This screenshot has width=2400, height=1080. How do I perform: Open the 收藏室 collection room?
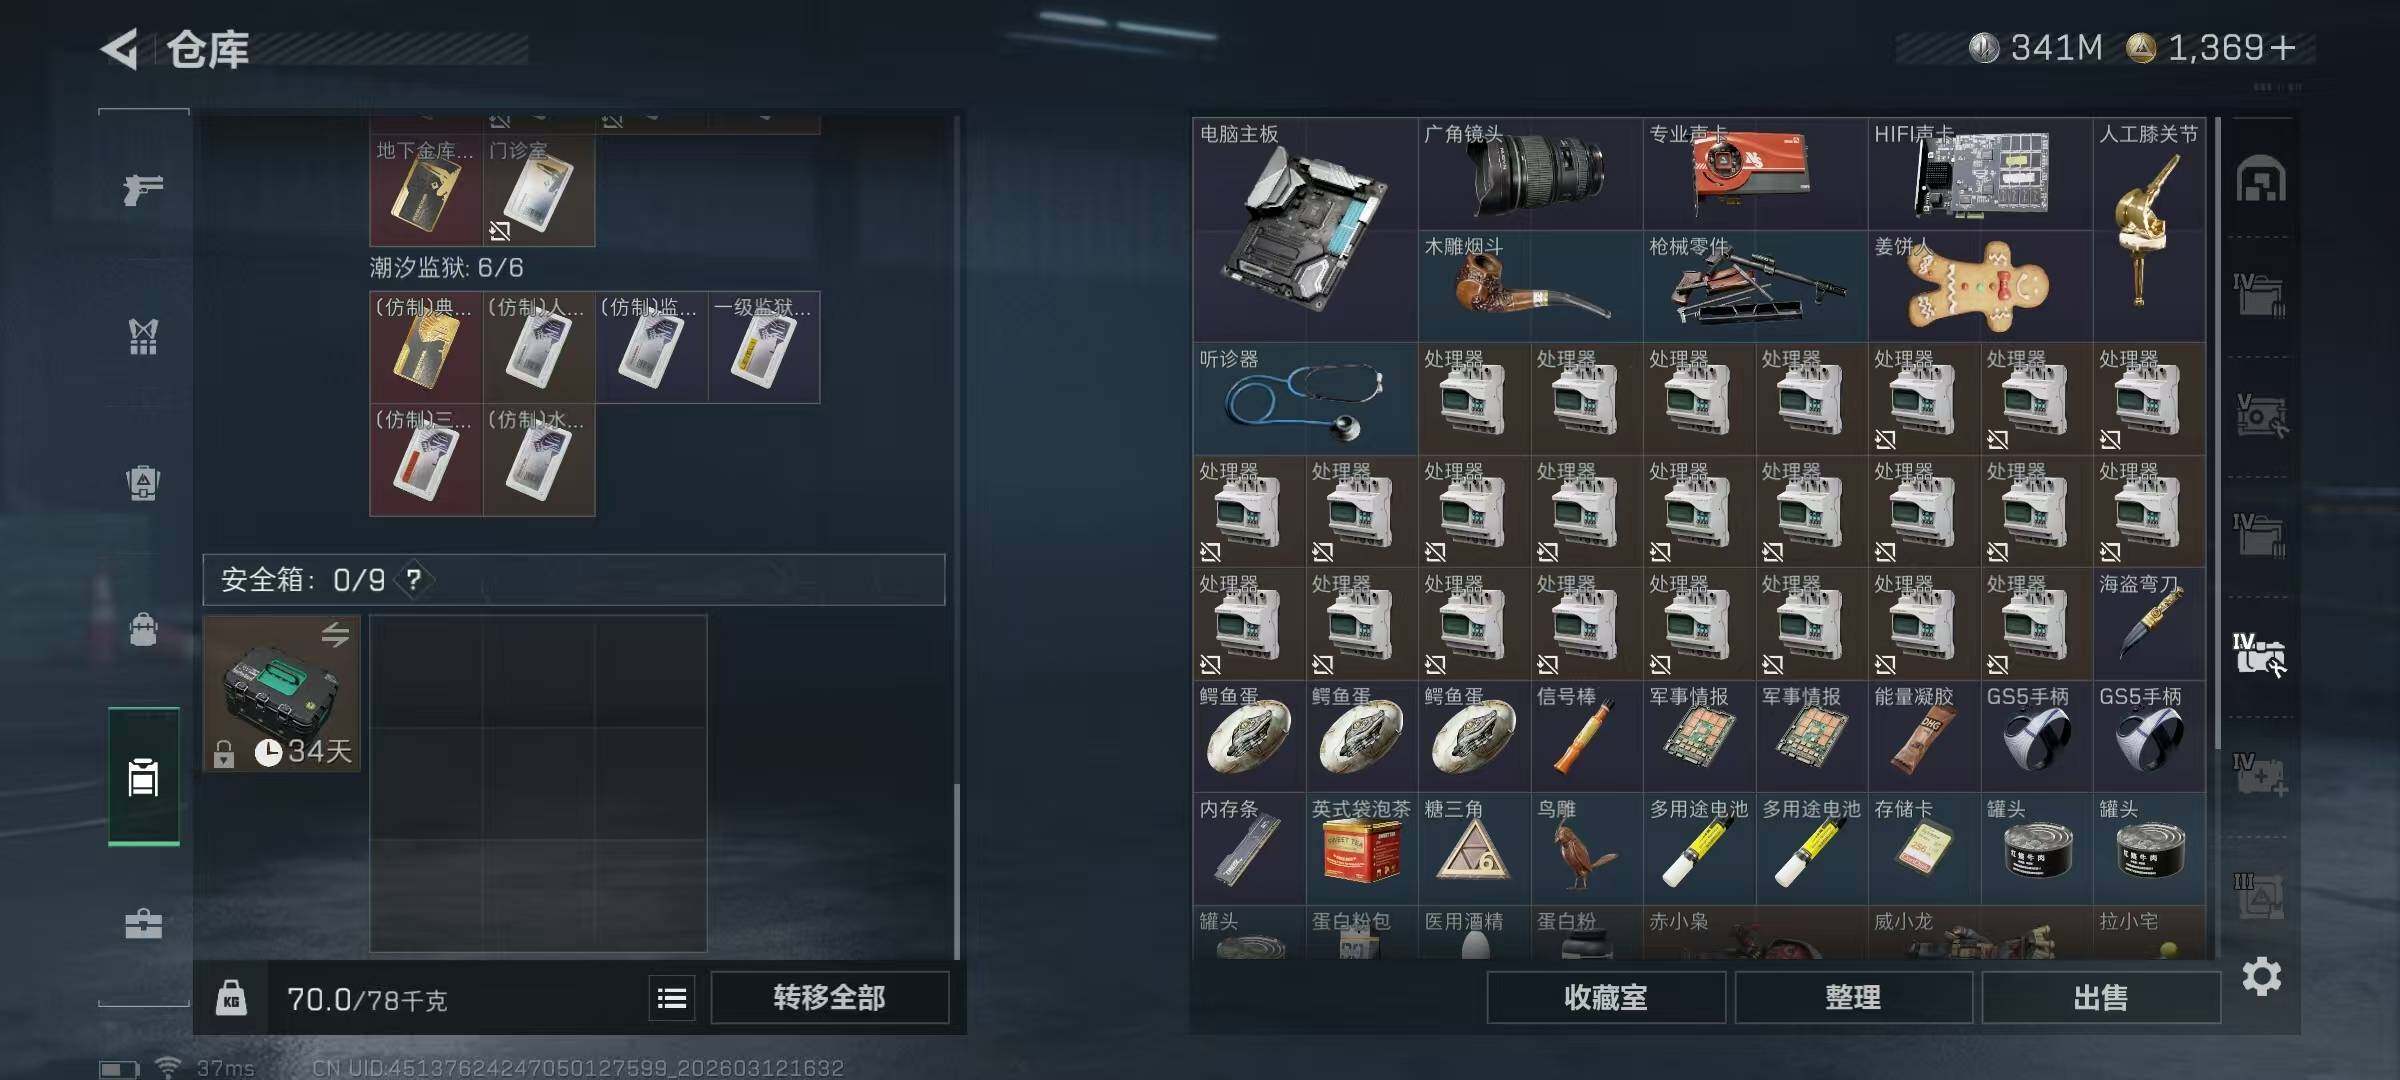click(1606, 997)
